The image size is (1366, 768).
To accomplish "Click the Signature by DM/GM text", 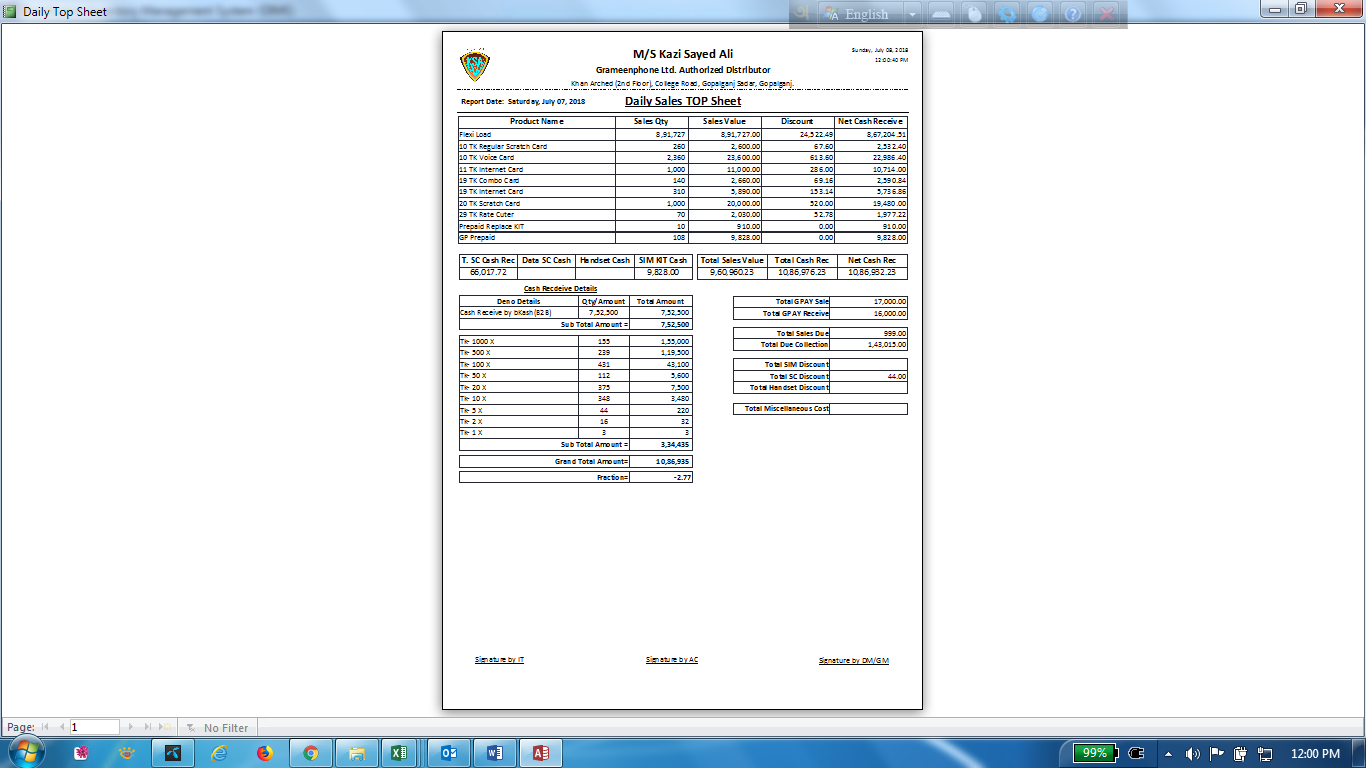I will point(854,661).
